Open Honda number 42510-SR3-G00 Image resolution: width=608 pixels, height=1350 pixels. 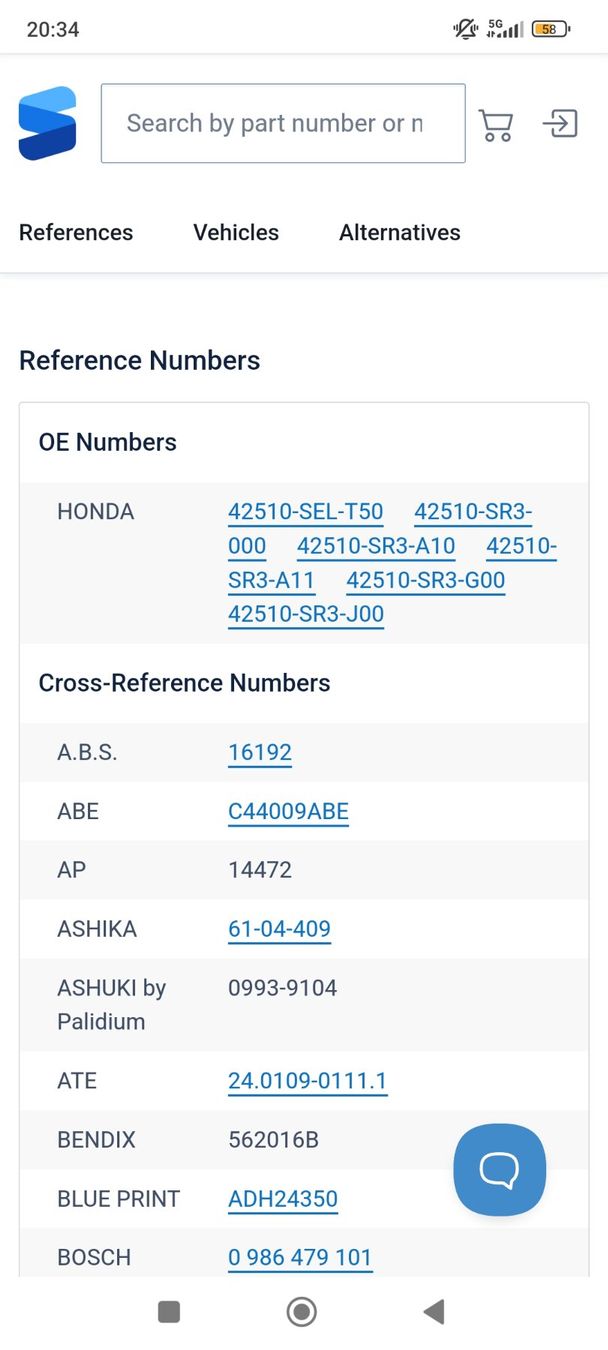[425, 580]
